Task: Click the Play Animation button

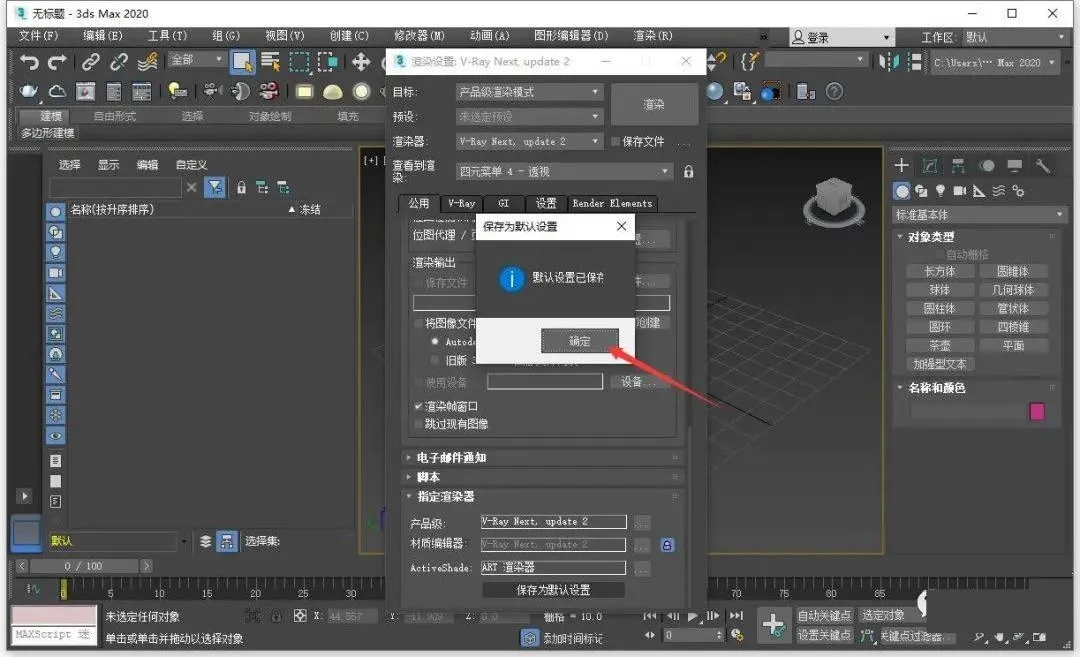Action: pos(693,616)
